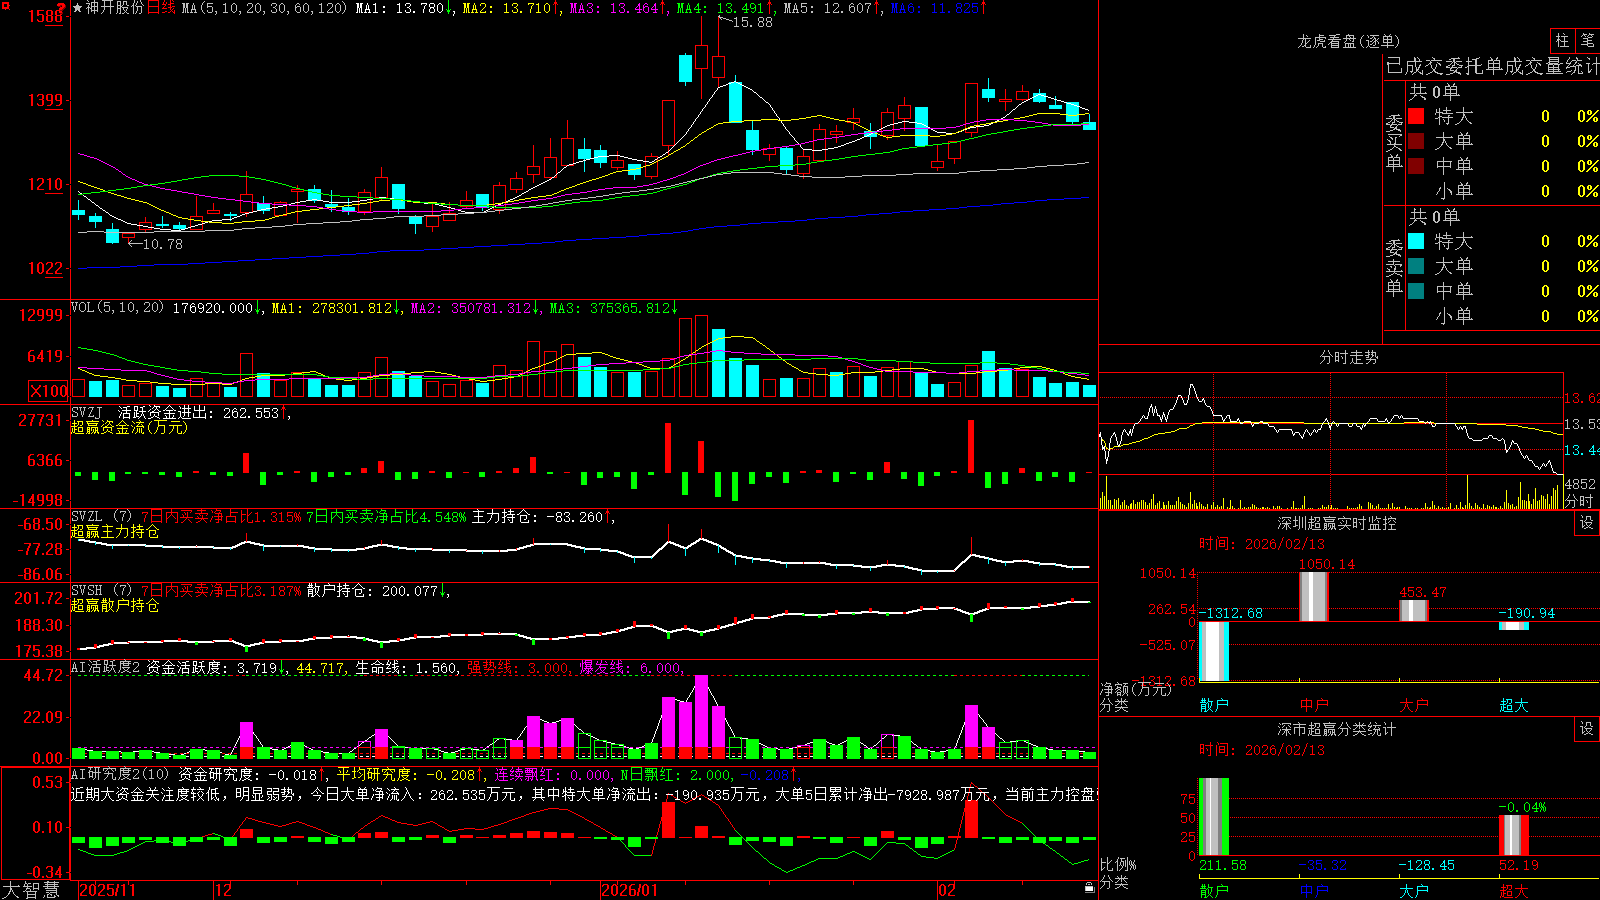Image resolution: width=1600 pixels, height=900 pixels.
Task: Click the 深市超赢分类统计 panel title
Action: [x=1337, y=729]
